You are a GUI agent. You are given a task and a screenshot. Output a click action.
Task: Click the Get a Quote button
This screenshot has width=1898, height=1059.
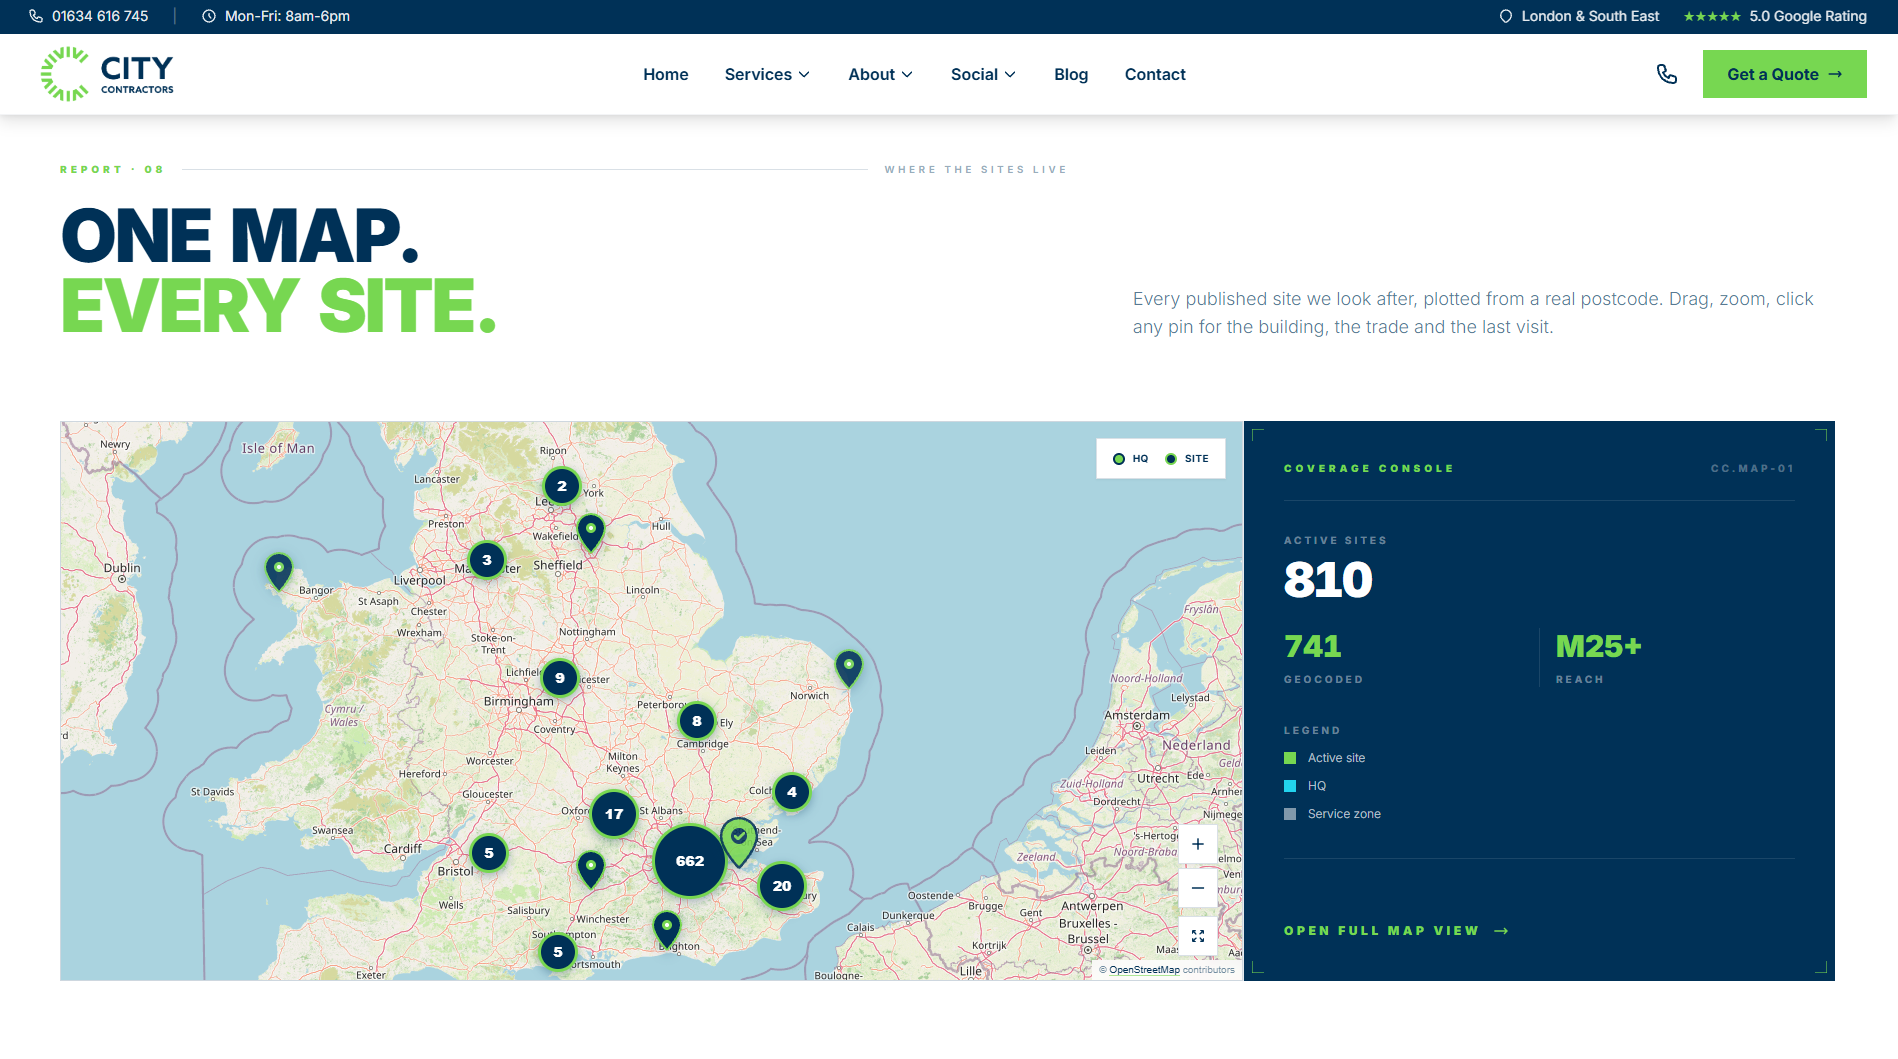click(1785, 74)
